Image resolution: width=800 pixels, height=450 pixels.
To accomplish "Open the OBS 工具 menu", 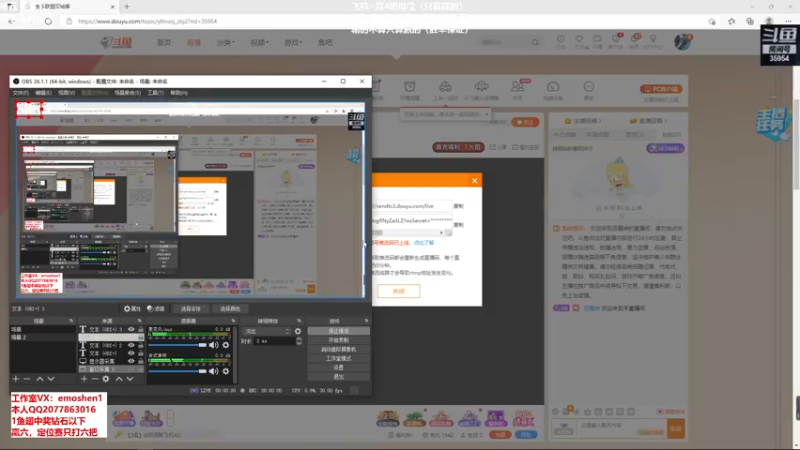I will point(156,93).
